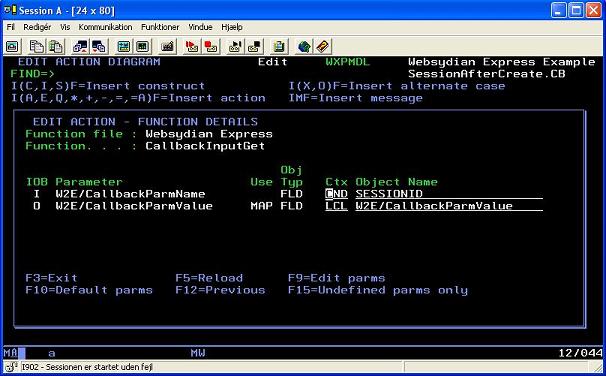Click the globe support icon
This screenshot has width=606, height=376.
pyautogui.click(x=304, y=47)
